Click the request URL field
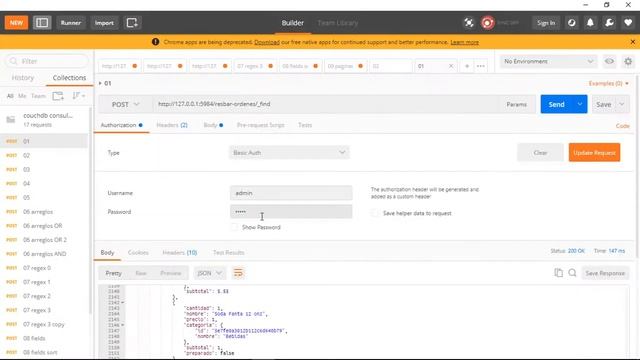This screenshot has height=360, width=640. [x=326, y=104]
